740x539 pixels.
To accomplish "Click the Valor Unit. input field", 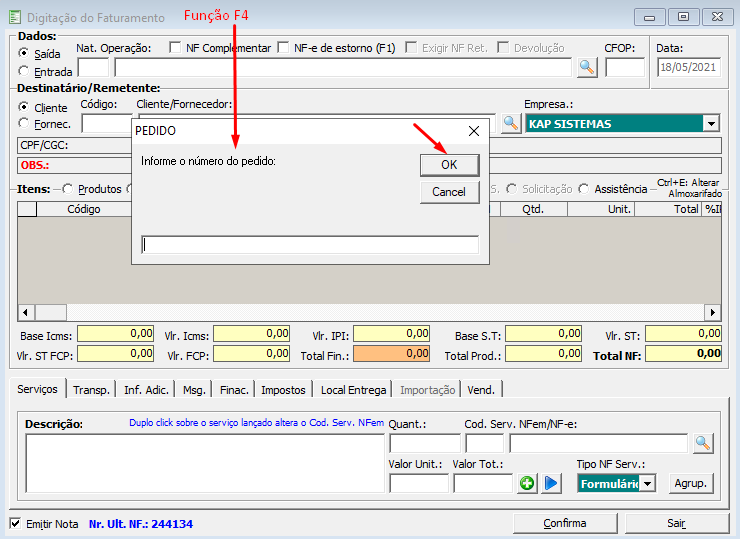I will click(419, 484).
